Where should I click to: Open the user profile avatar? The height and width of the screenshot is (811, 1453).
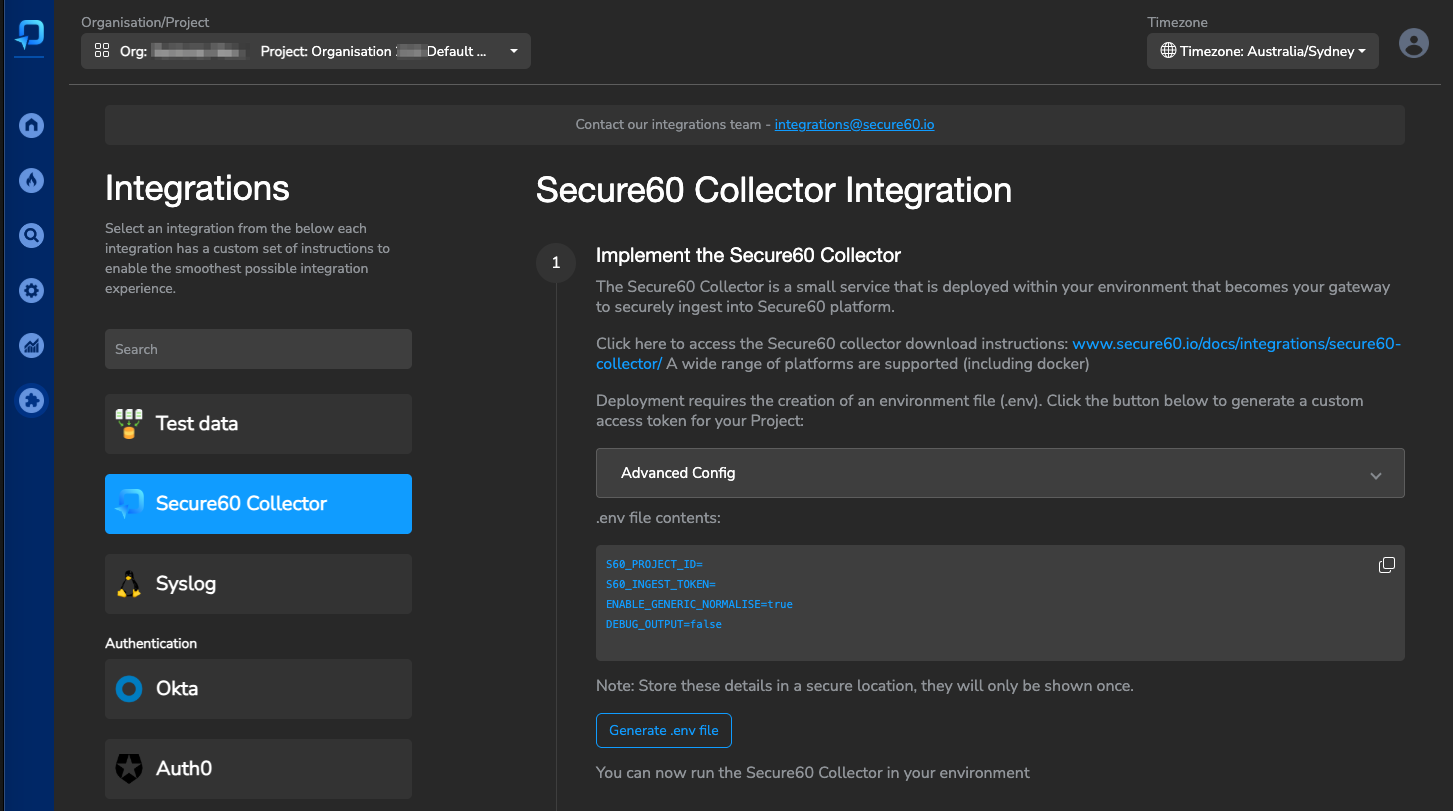(1413, 43)
